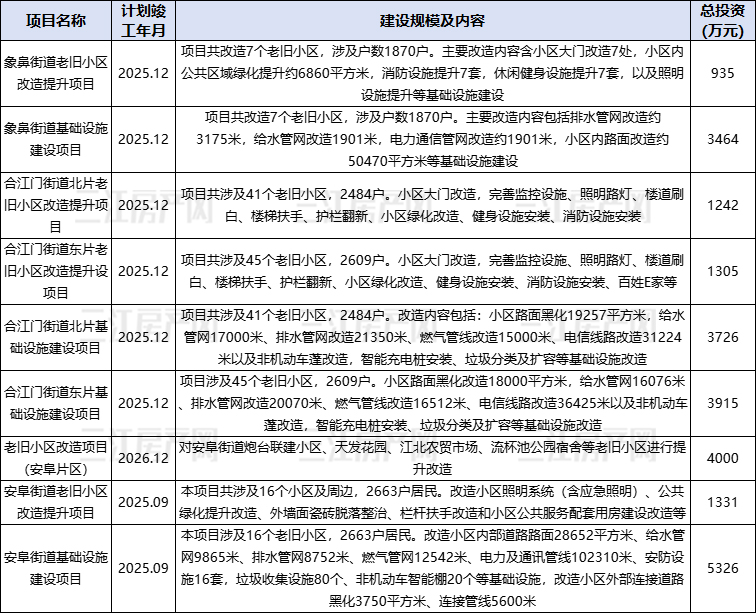Screen dimensions: 756x613
Task: Click description mentioning 炮台联建小区、天发花园
Action: (x=432, y=458)
